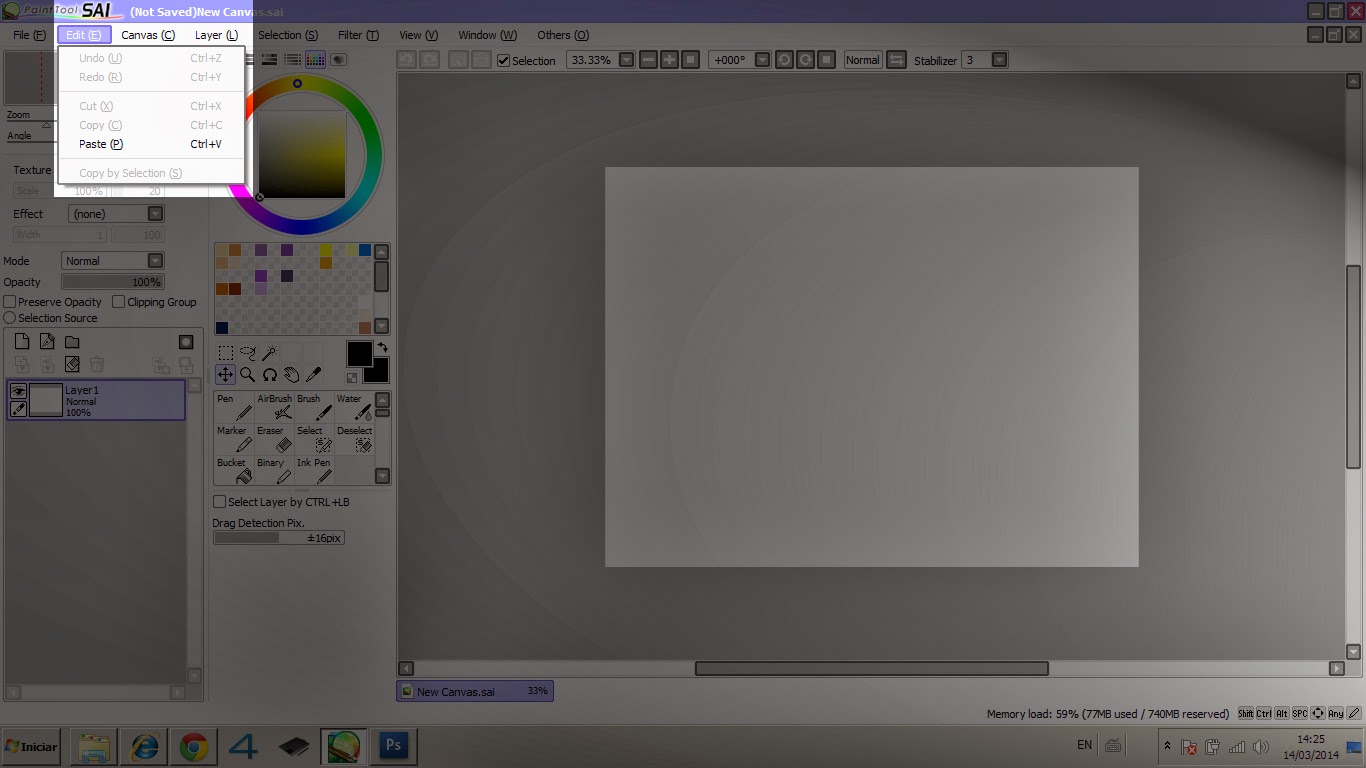Image resolution: width=1366 pixels, height=768 pixels.
Task: Uncheck the Selection checkbox in the toolbar
Action: point(502,60)
